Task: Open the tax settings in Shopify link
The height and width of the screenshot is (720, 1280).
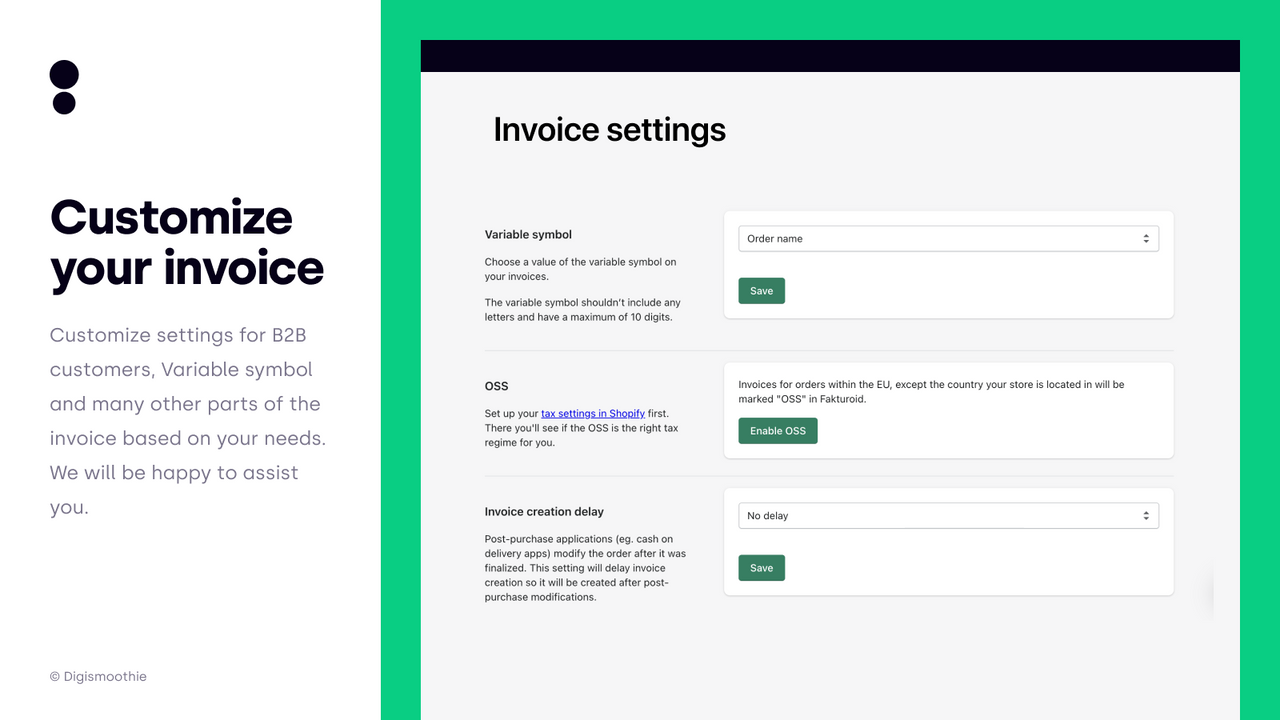Action: (x=593, y=413)
